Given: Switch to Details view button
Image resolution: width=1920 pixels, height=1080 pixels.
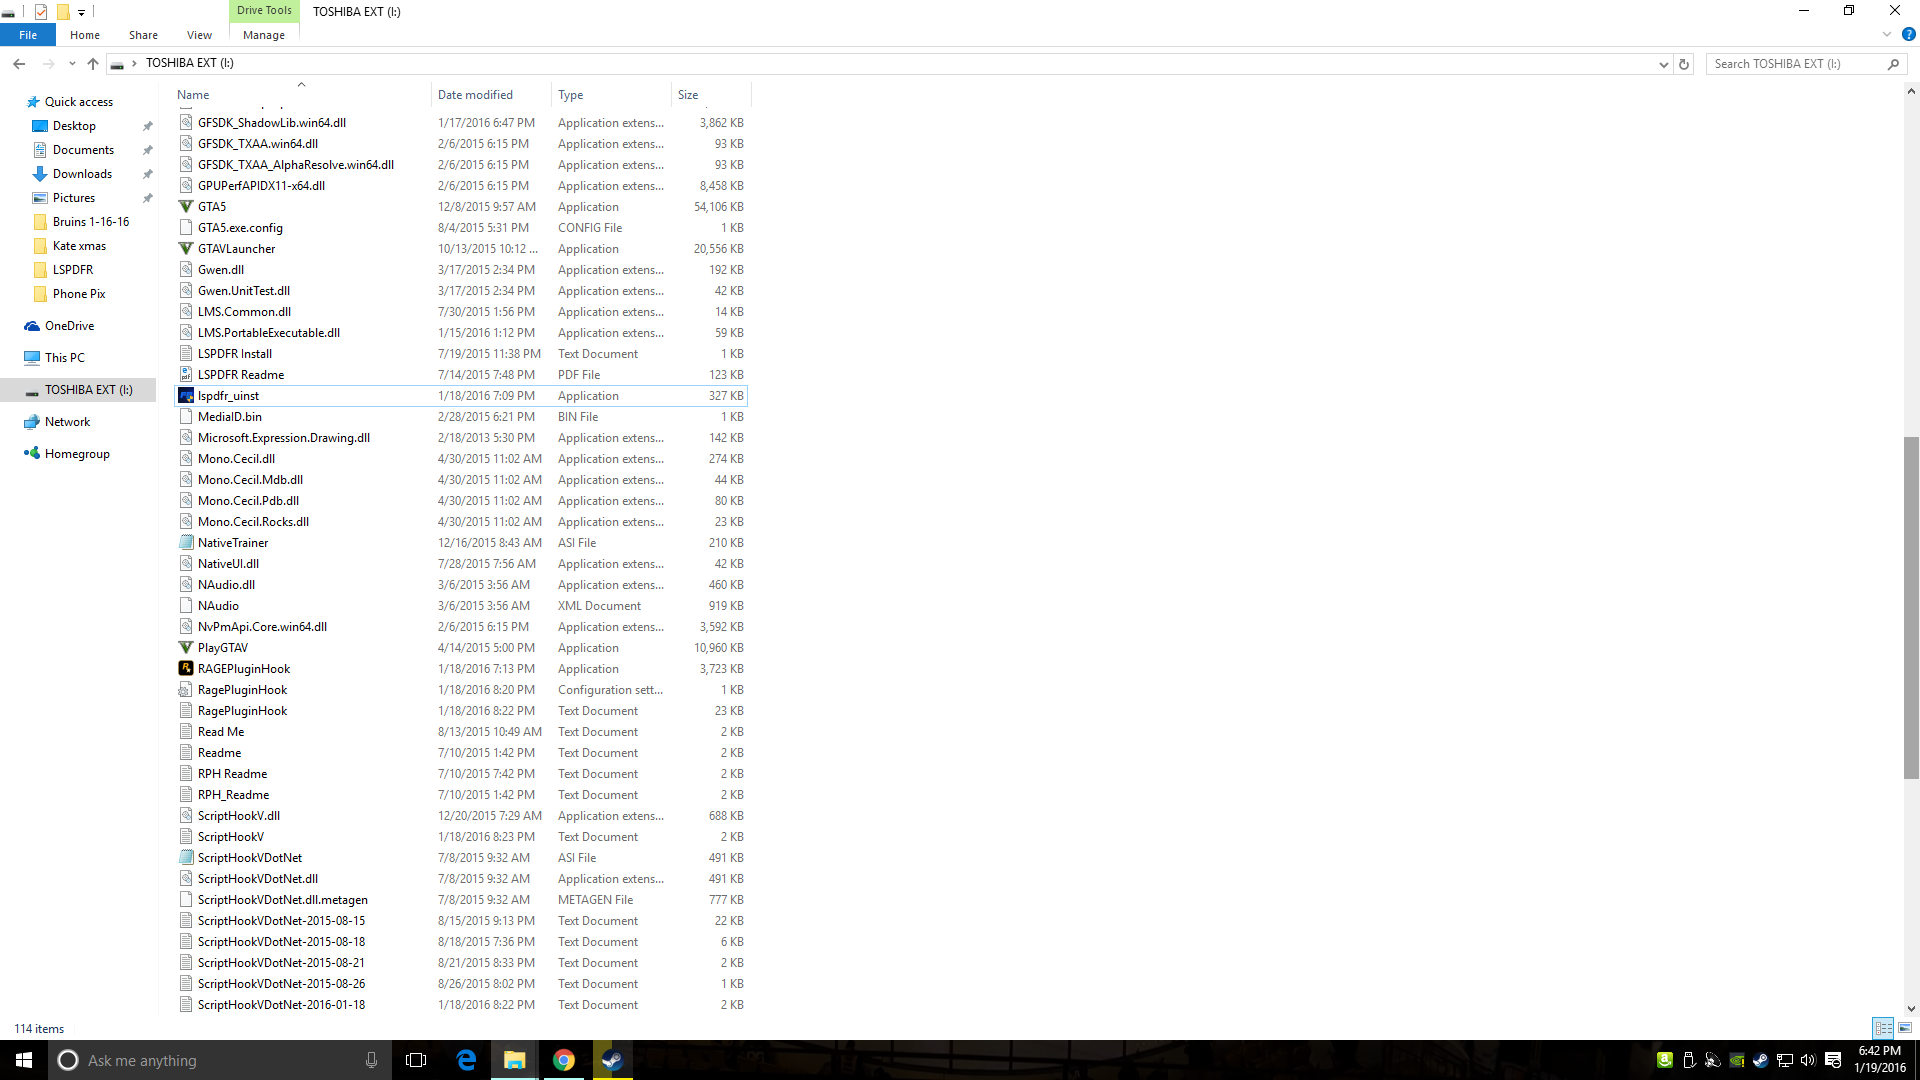Looking at the screenshot, I should pyautogui.click(x=1883, y=1028).
